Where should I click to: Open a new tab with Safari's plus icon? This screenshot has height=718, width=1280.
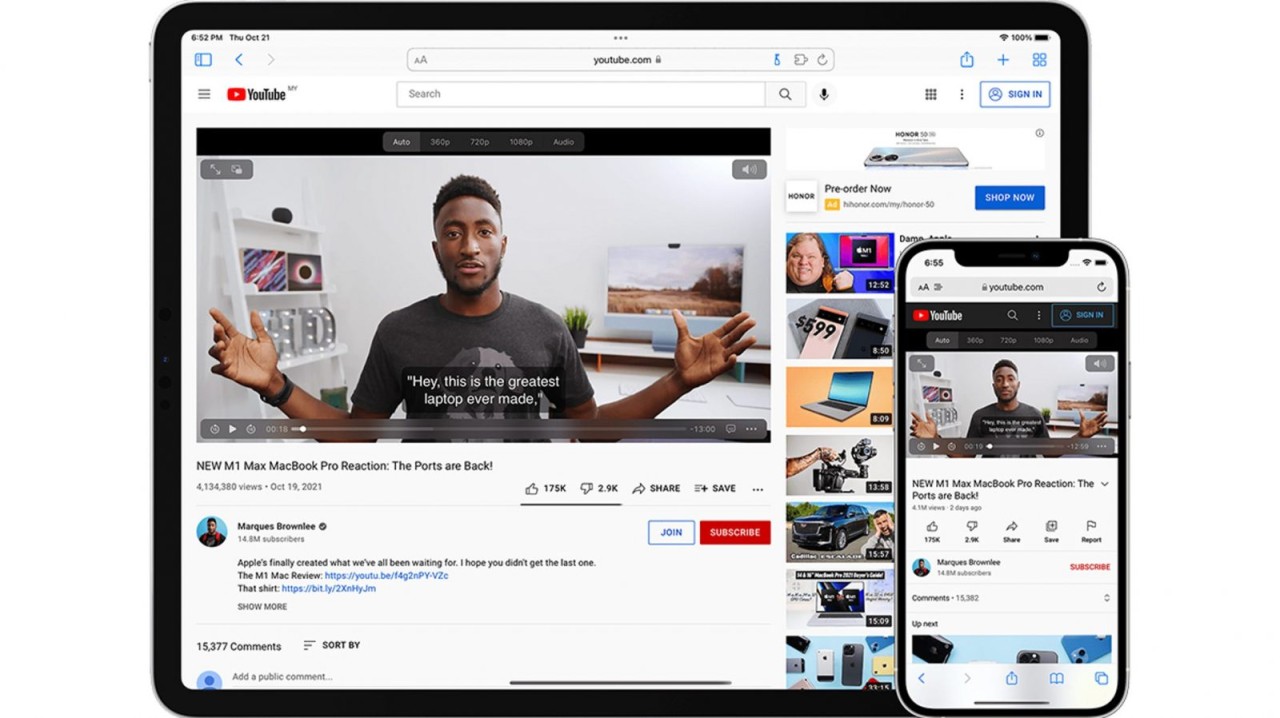coord(1003,59)
